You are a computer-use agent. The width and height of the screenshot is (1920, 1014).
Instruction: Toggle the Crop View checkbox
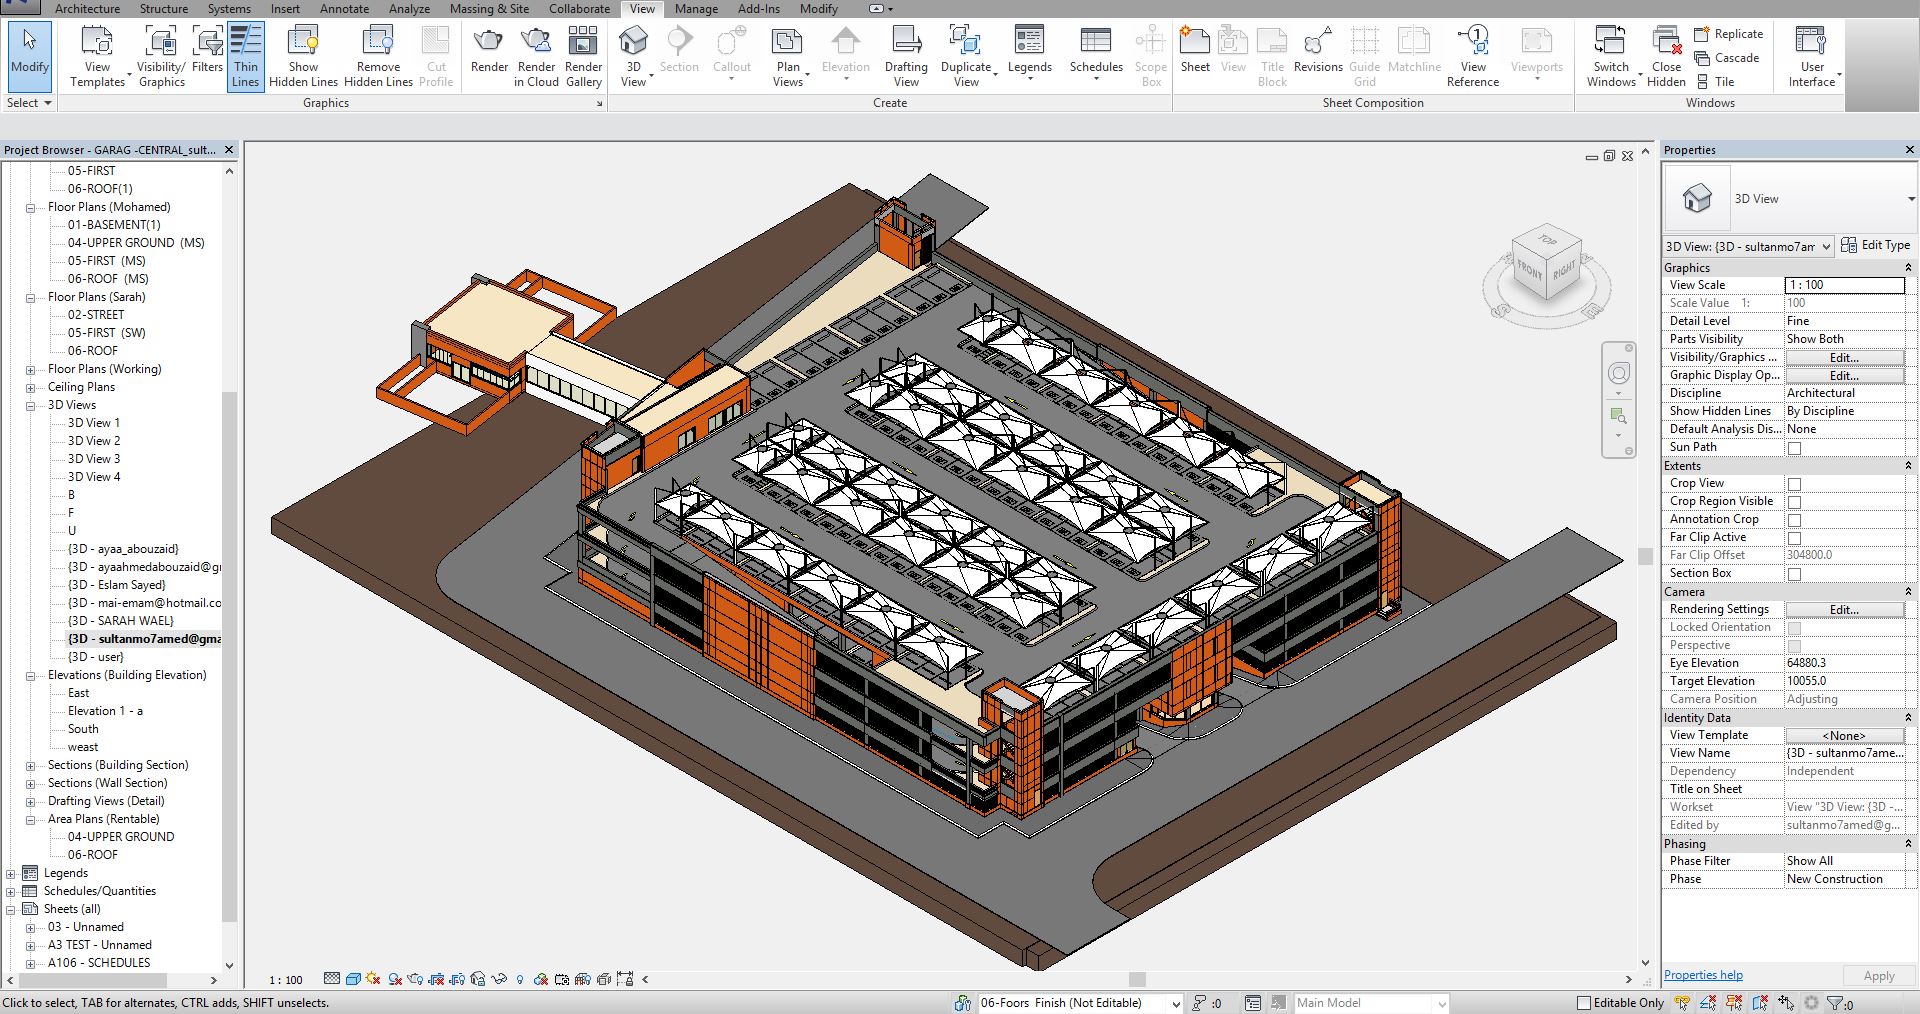coord(1794,484)
